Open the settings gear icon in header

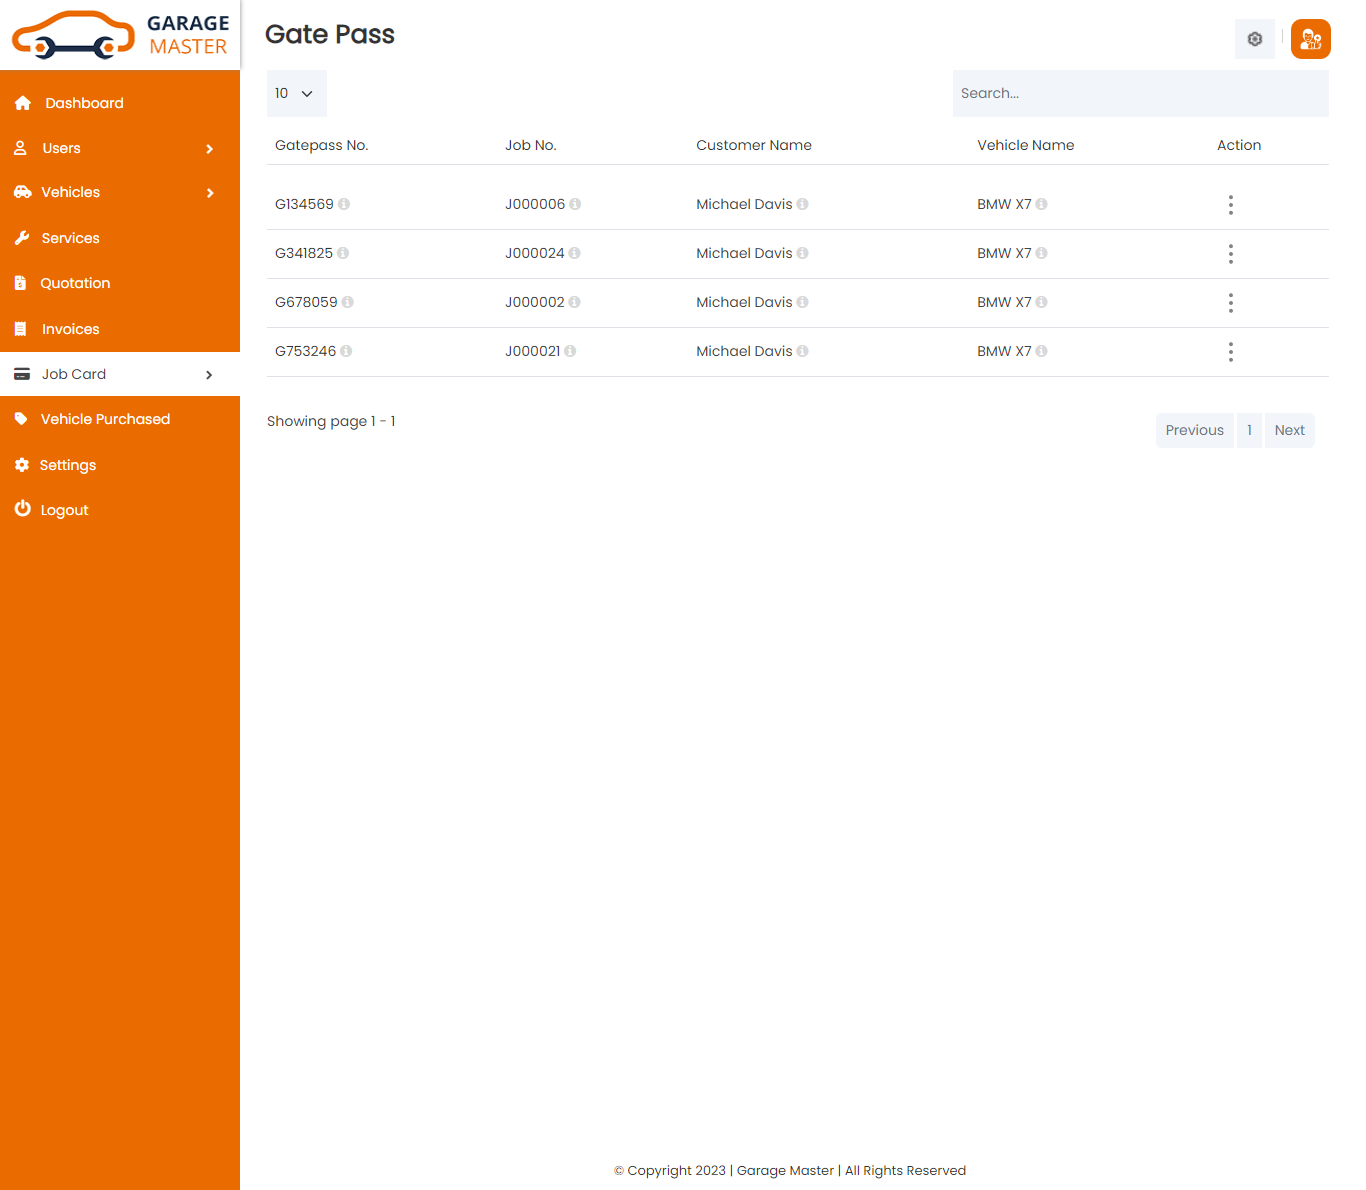(x=1254, y=39)
